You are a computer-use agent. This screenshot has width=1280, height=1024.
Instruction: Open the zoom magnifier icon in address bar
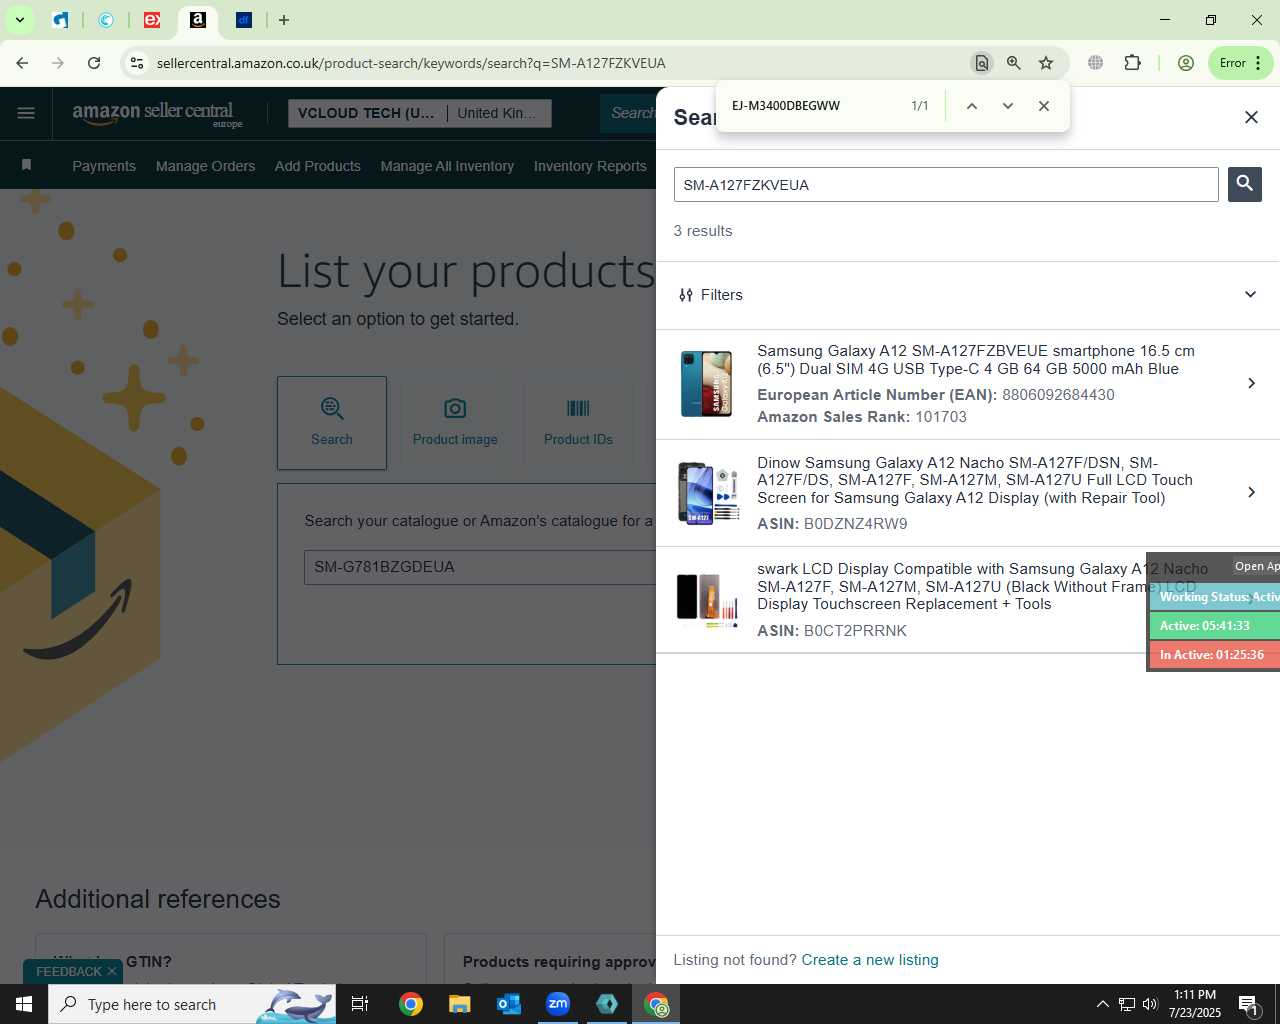point(1014,63)
